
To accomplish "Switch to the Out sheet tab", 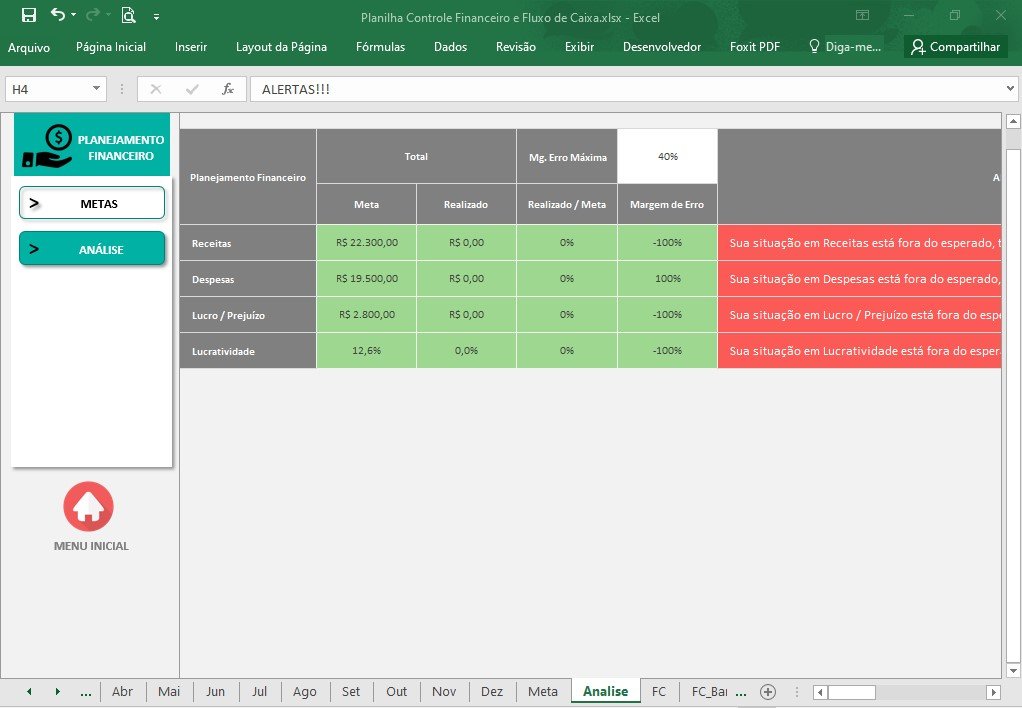I will (396, 692).
